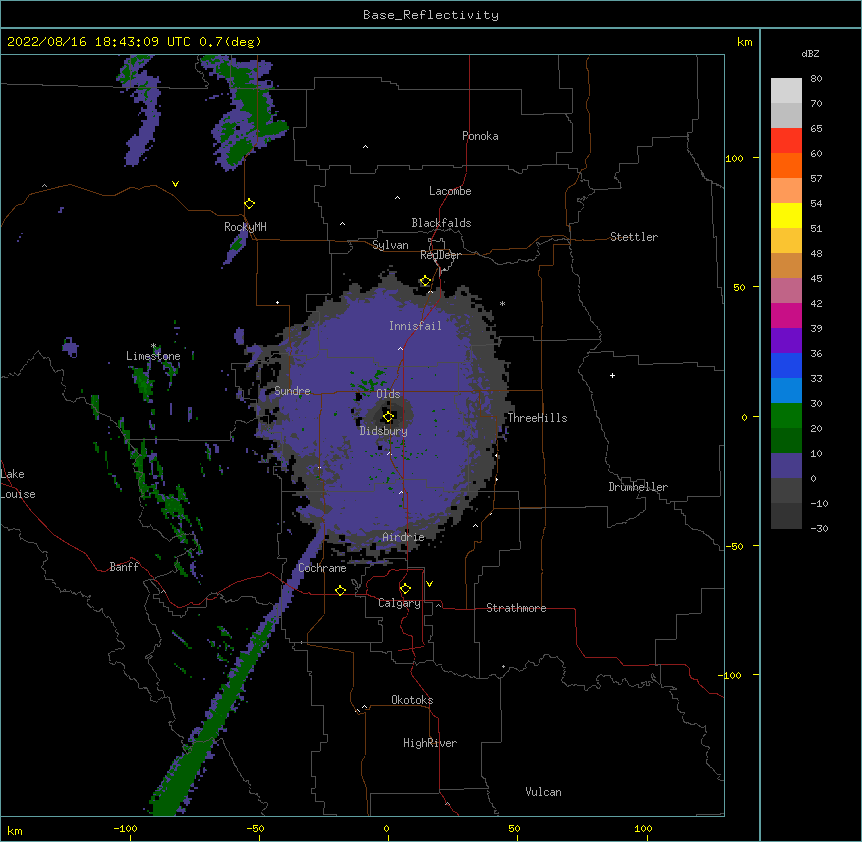Pick the yellow 51-54 dBZ legend swatch
Screen dimensions: 862x842
(786, 215)
